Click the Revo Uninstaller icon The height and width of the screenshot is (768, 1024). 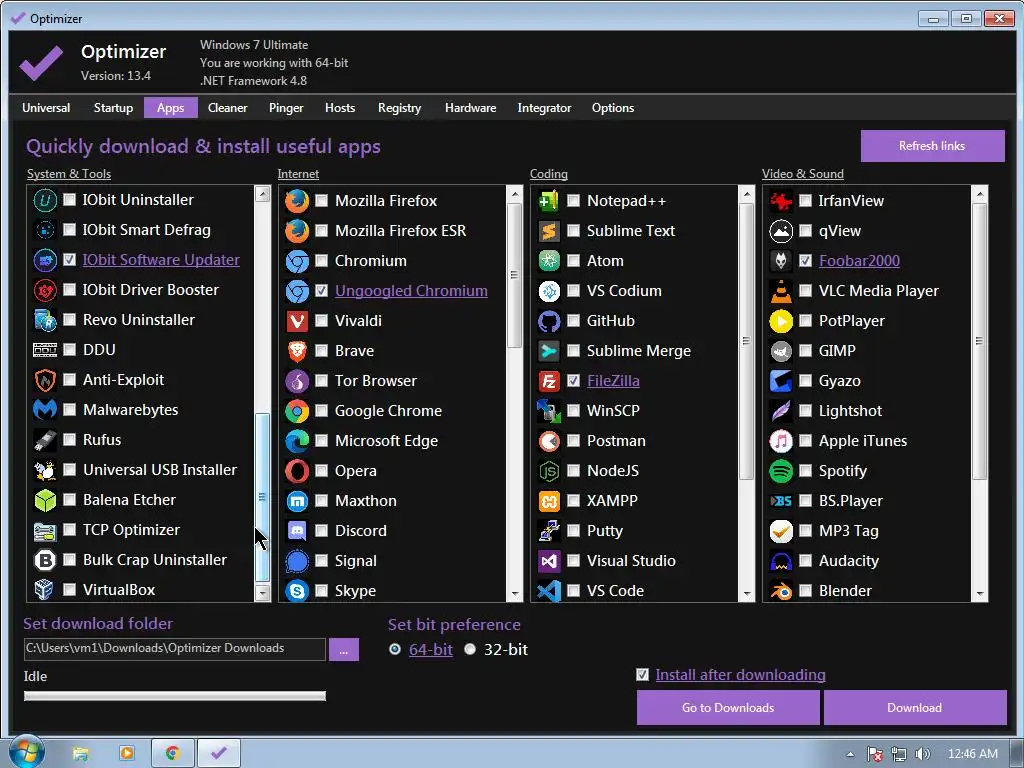click(x=45, y=320)
